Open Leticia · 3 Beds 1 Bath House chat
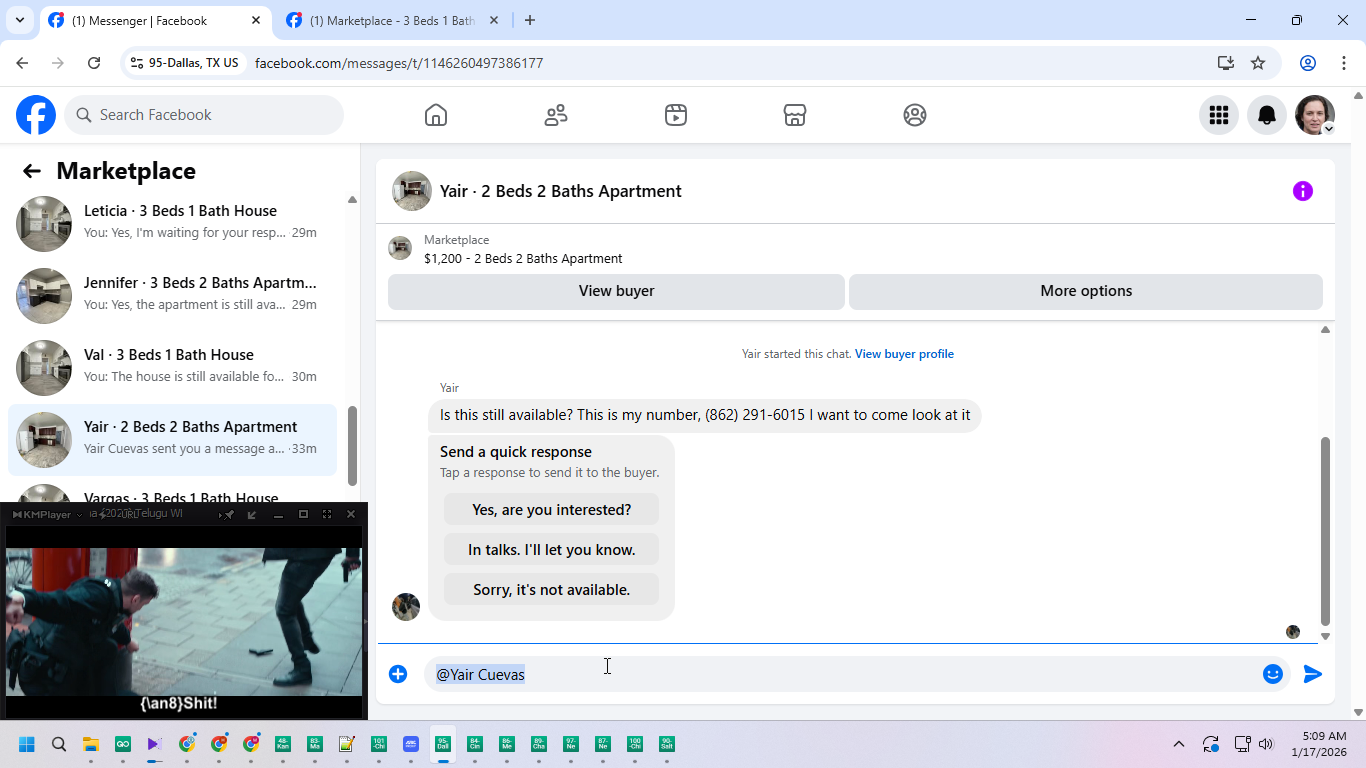The height and width of the screenshot is (768, 1366). tap(172, 224)
